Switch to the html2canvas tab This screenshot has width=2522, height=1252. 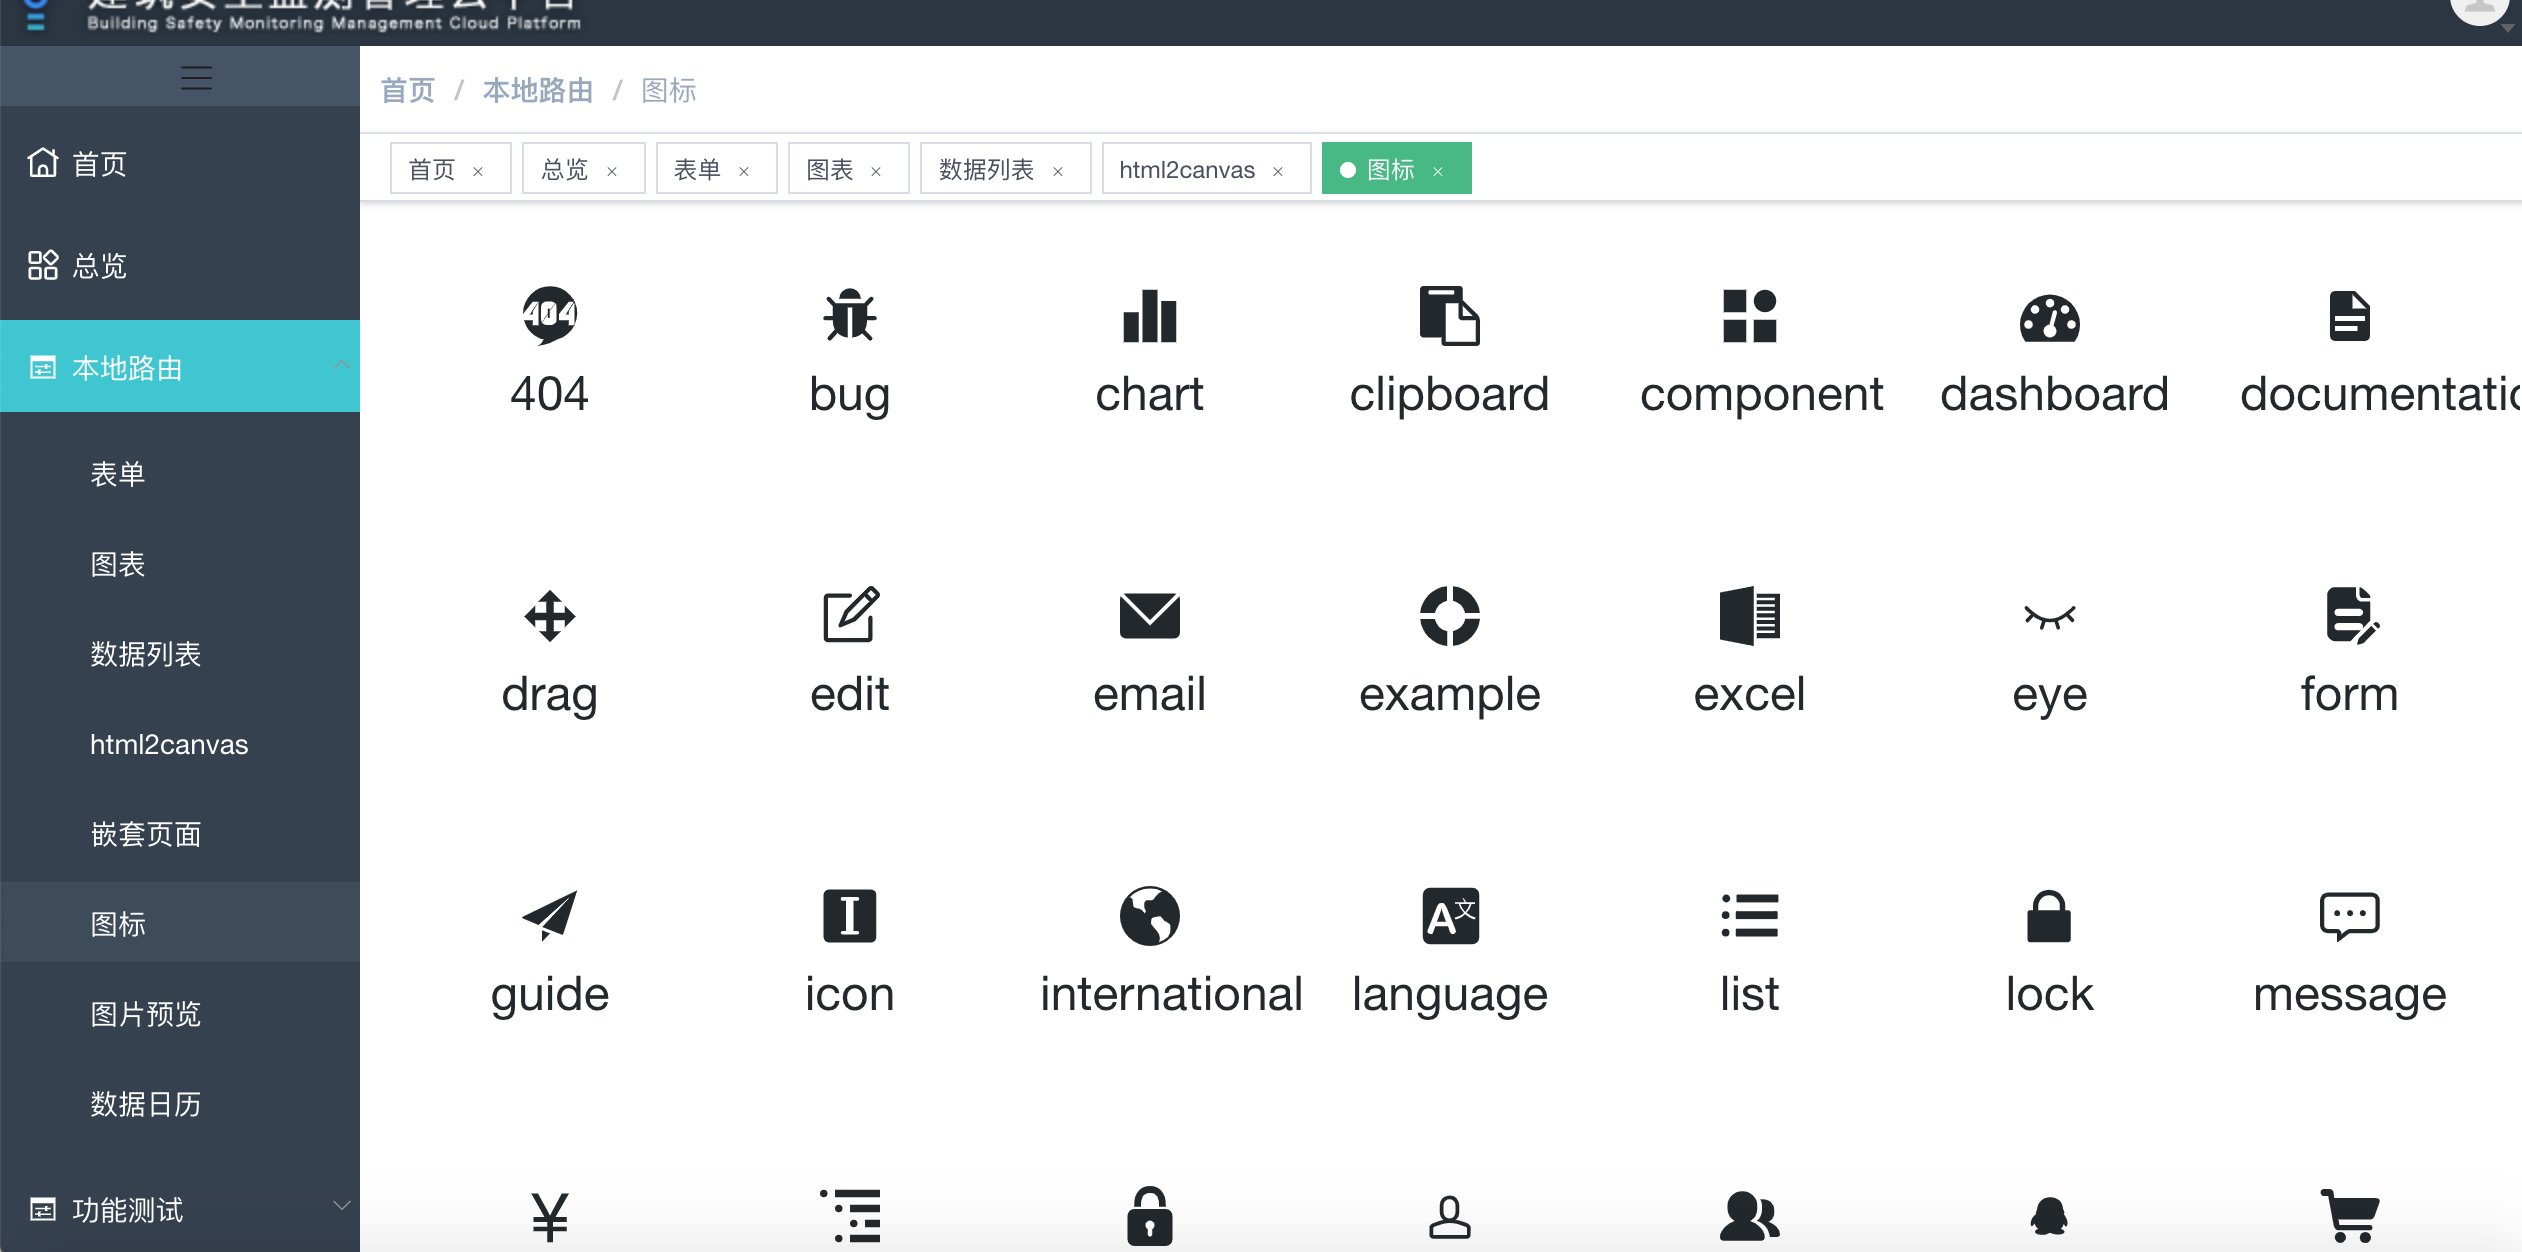(x=1187, y=169)
